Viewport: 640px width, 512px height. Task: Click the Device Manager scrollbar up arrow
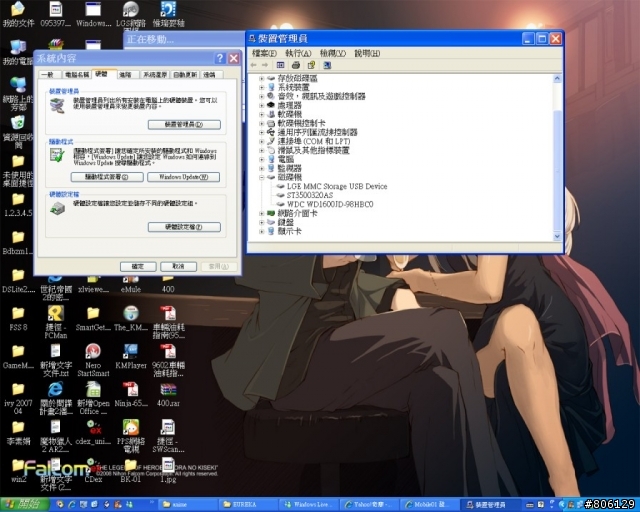[x=557, y=78]
